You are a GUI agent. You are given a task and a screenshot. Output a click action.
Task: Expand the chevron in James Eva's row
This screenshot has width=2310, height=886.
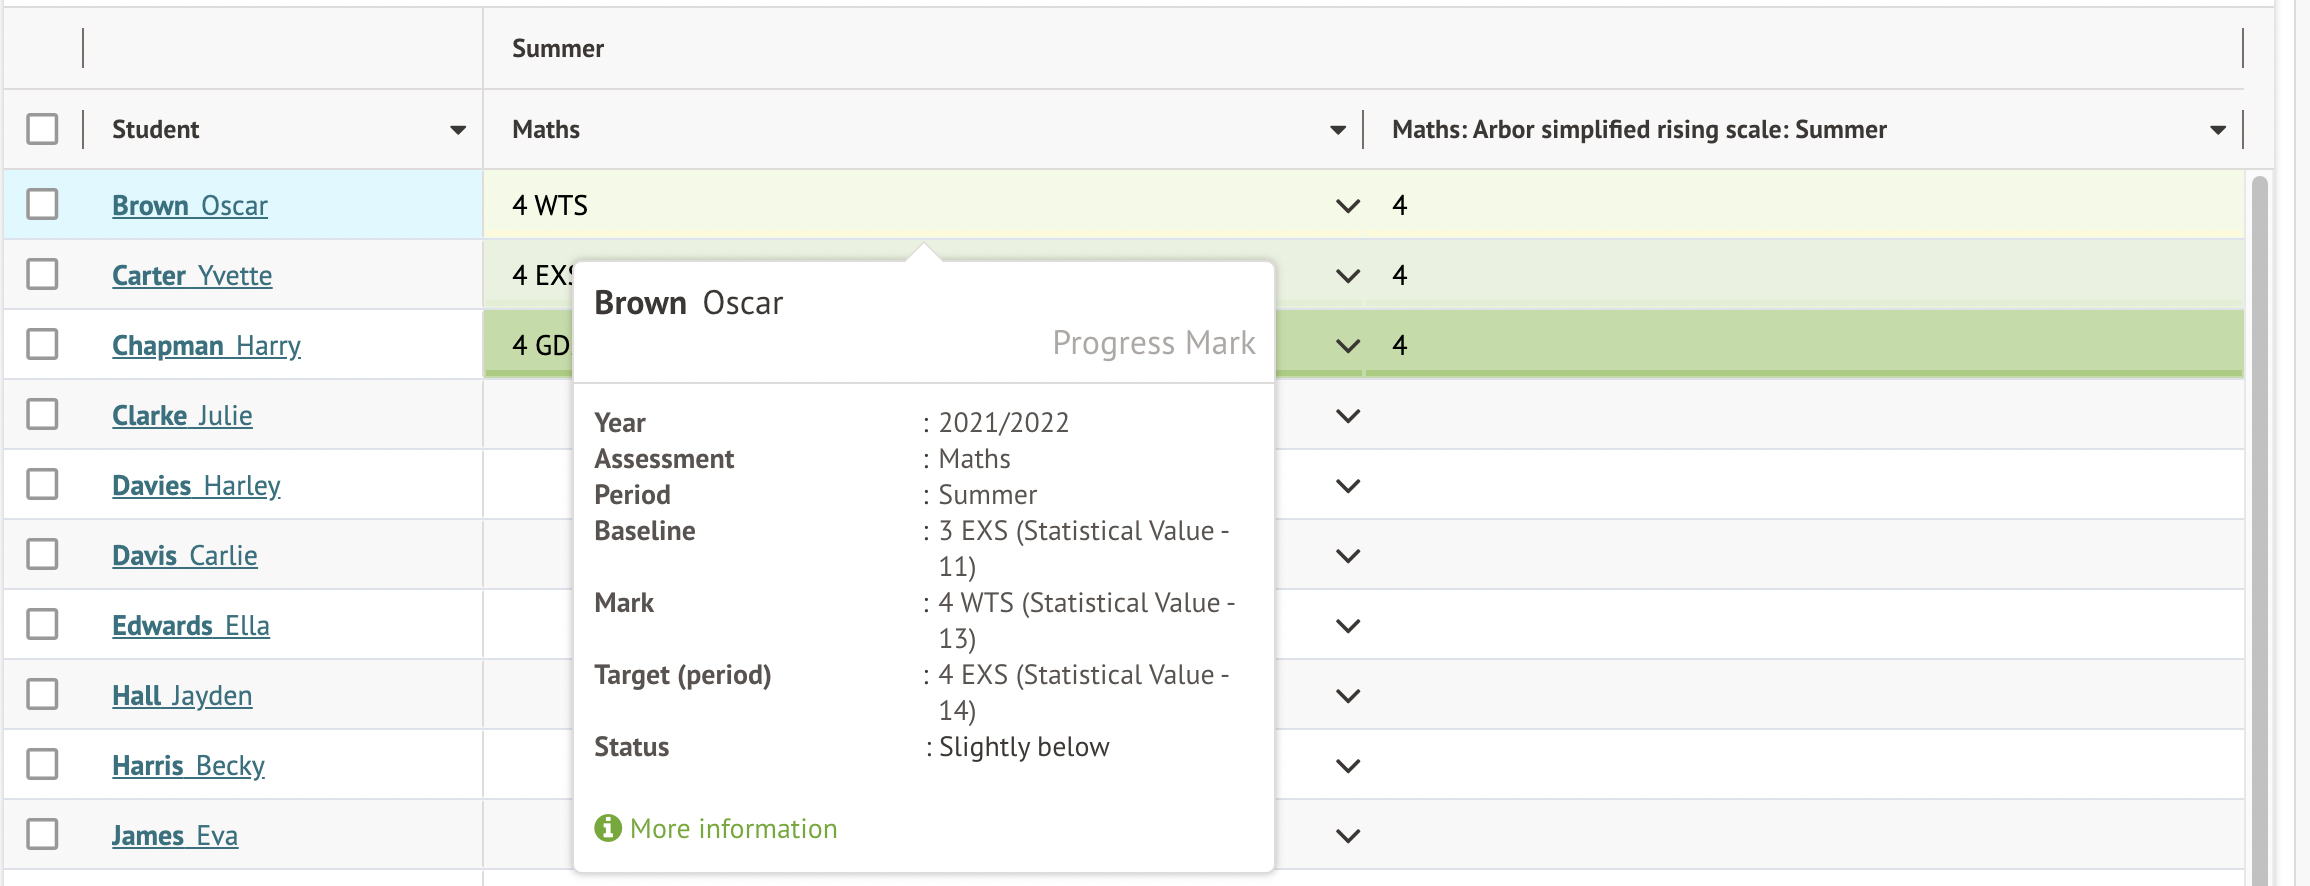click(1347, 836)
